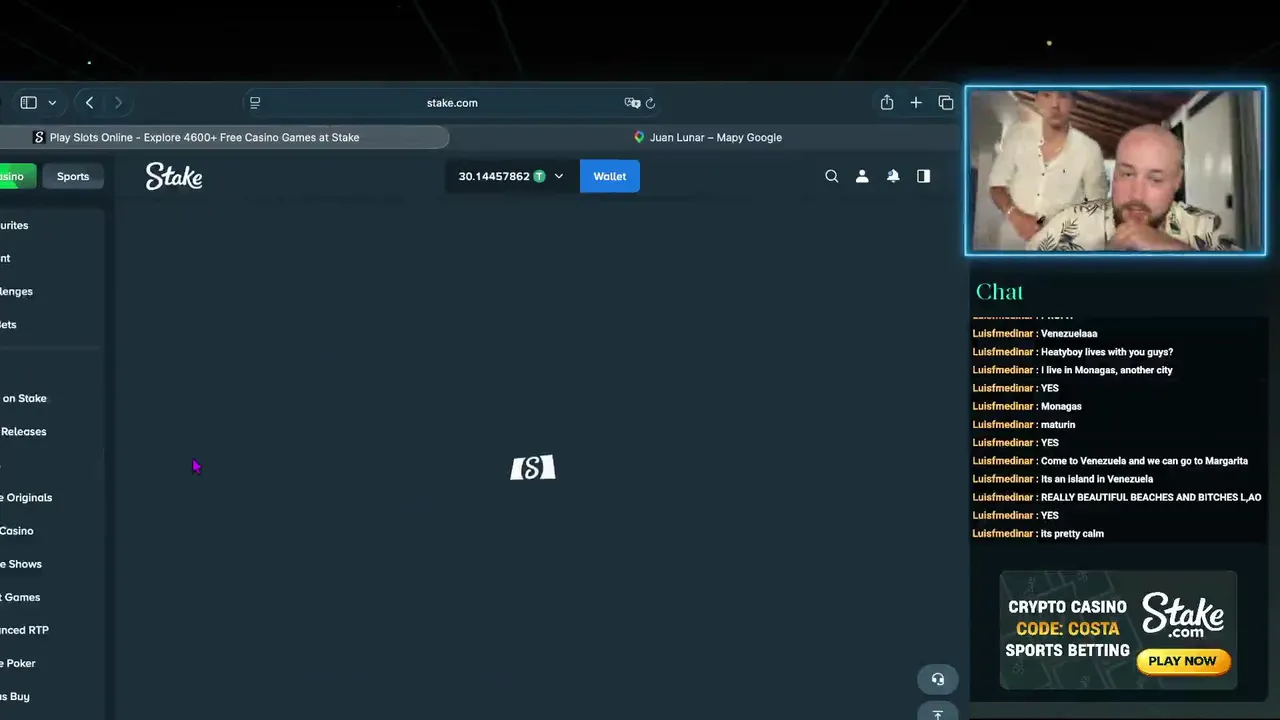Show the Safari tab overview

(x=946, y=102)
